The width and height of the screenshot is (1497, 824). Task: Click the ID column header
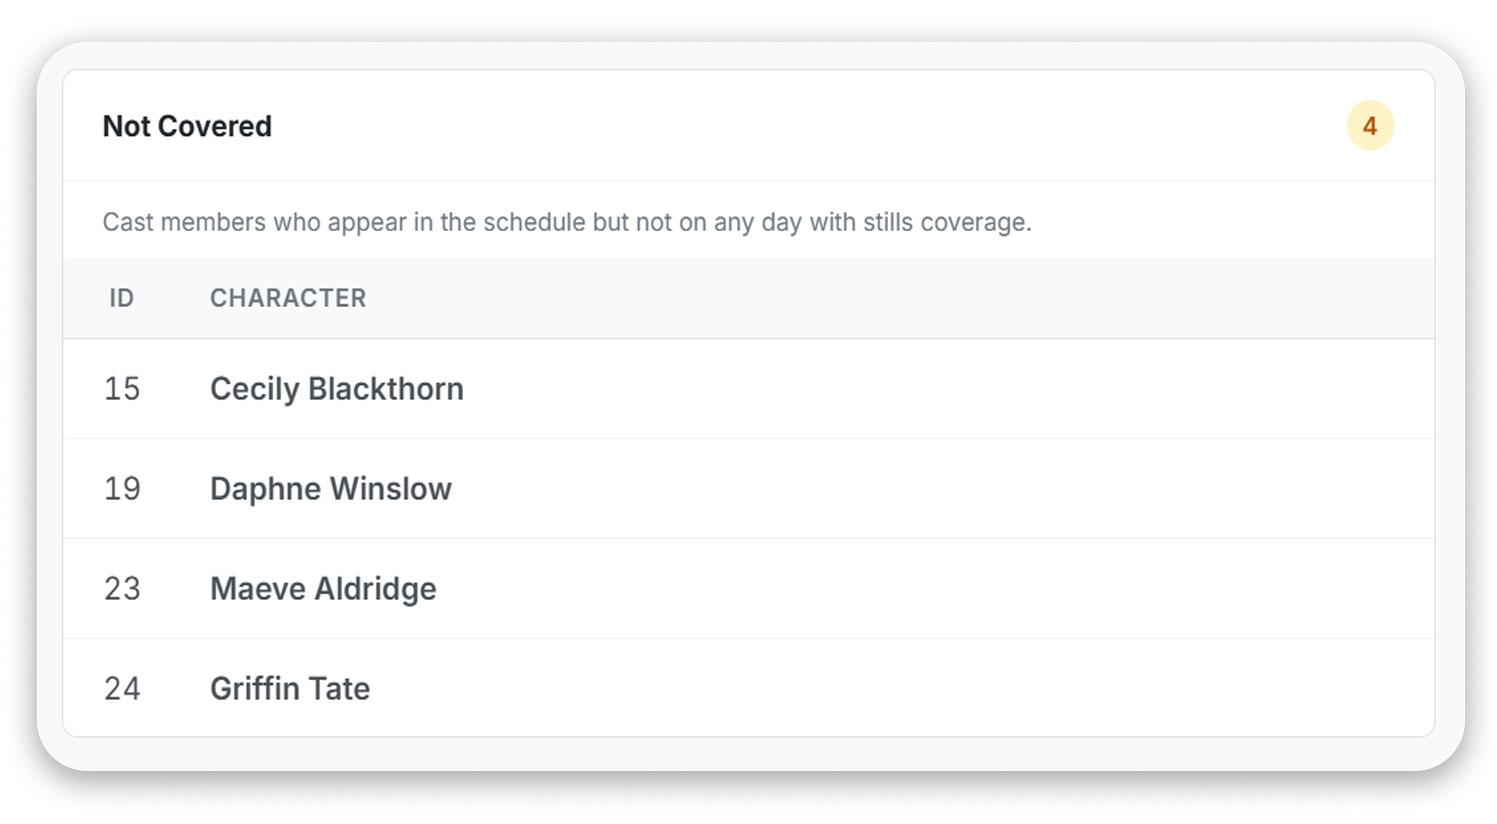[x=121, y=298]
